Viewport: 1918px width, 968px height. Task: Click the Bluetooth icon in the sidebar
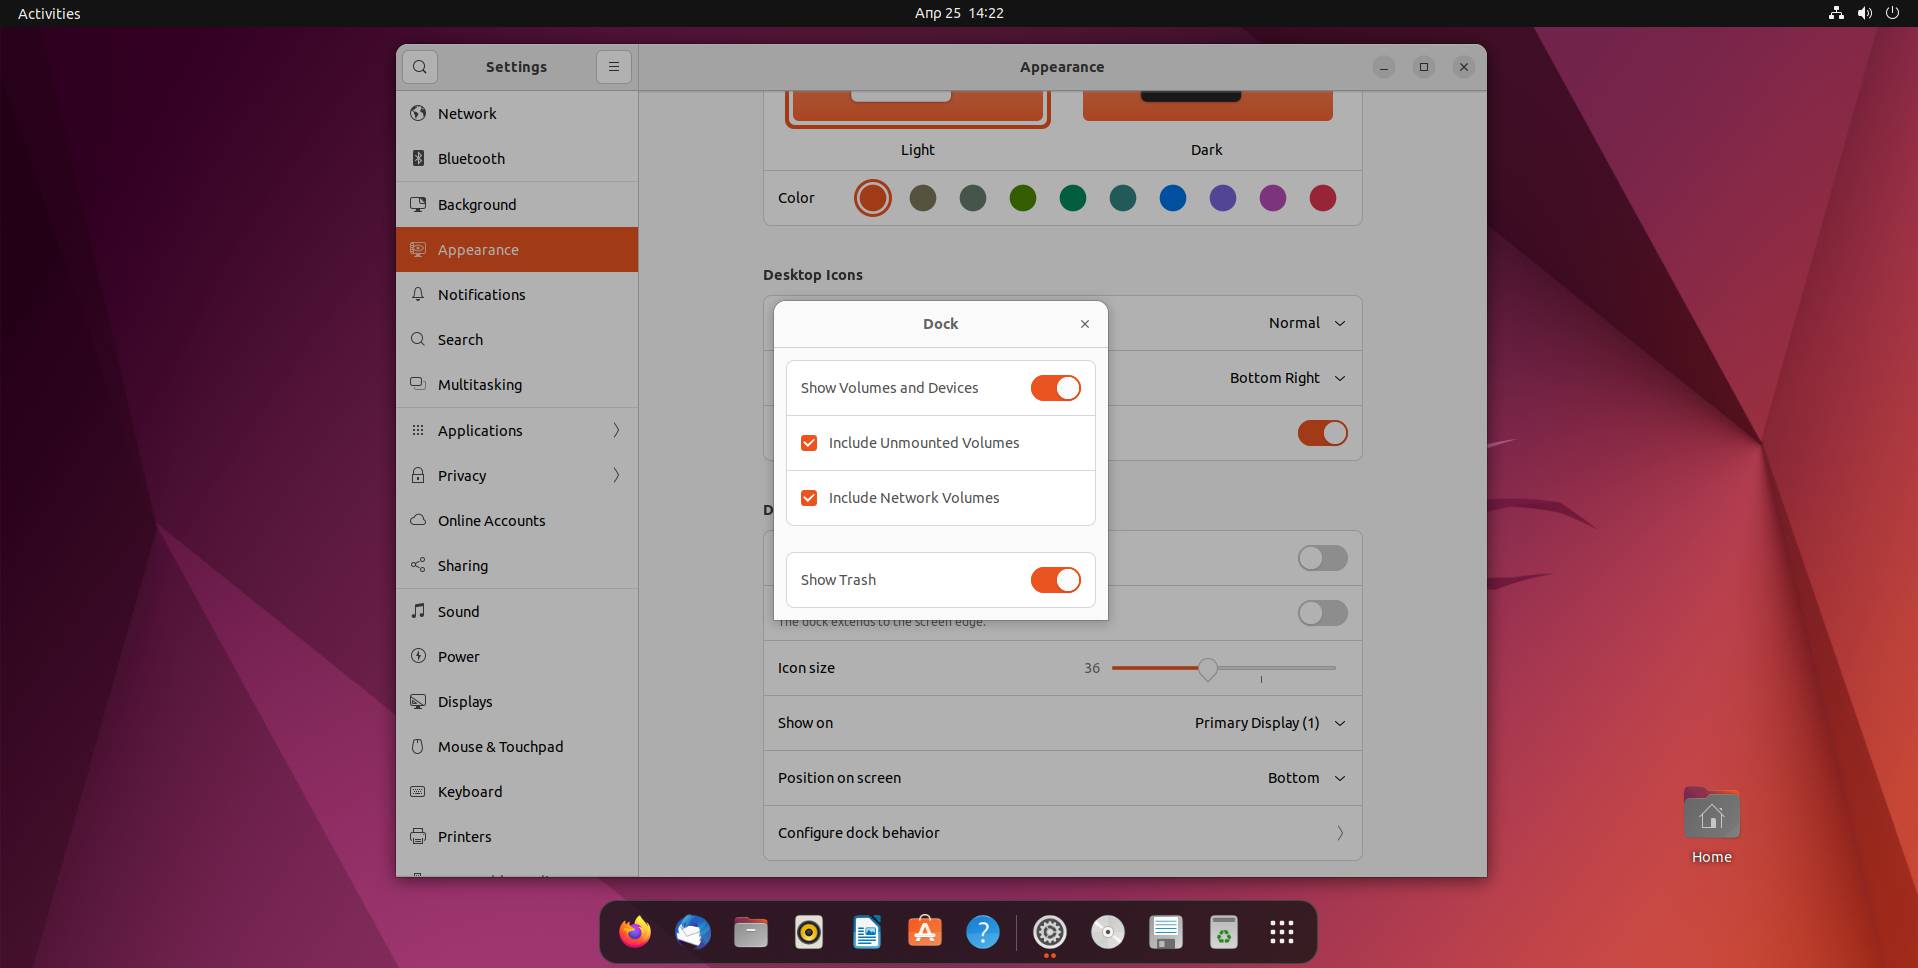click(x=418, y=158)
